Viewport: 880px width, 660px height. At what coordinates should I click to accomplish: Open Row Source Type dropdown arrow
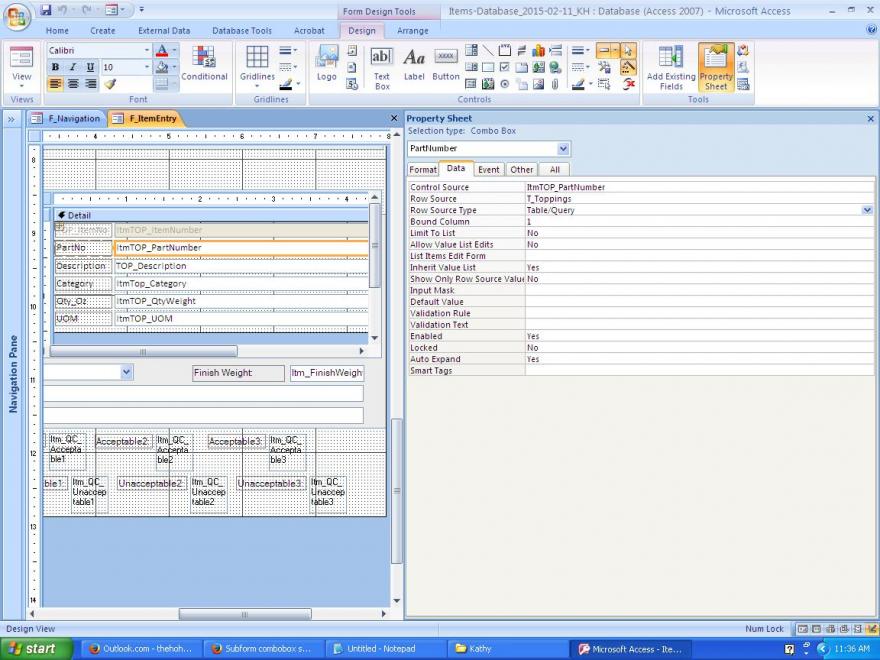tap(867, 210)
